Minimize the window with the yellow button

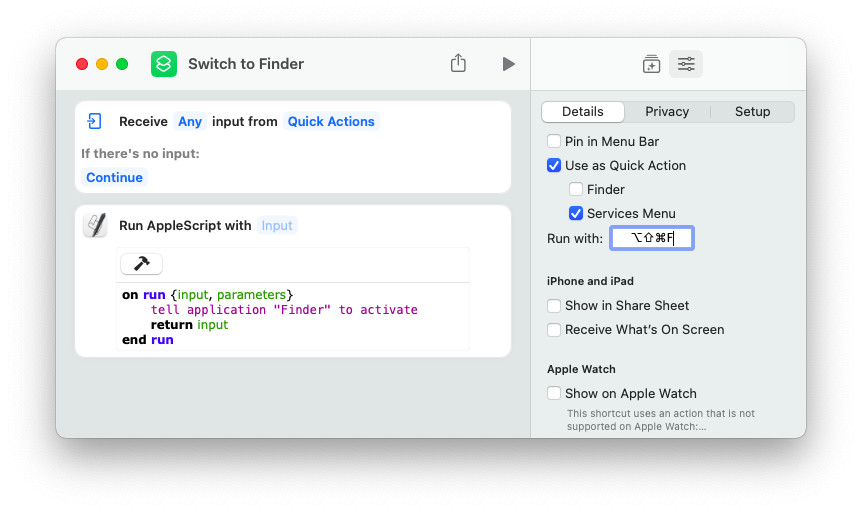(102, 64)
